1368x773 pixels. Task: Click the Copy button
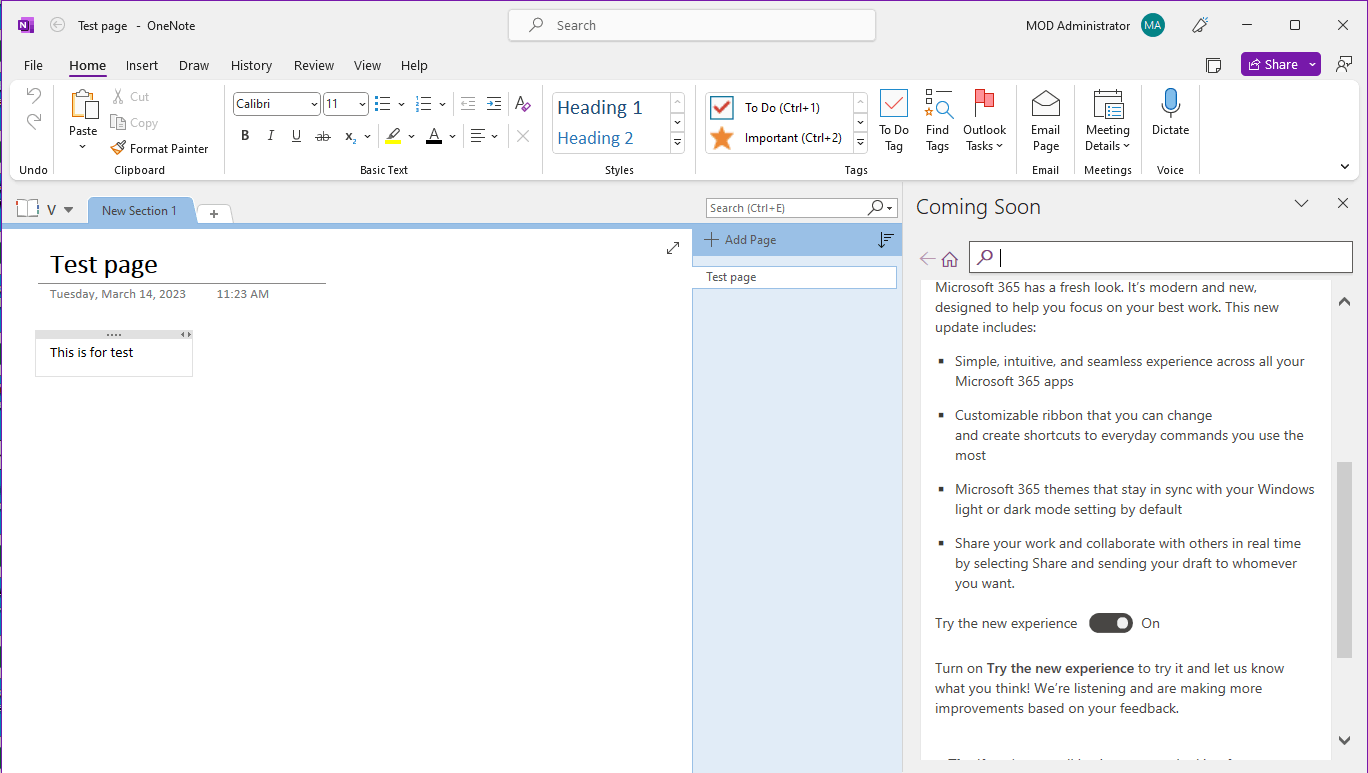134,123
